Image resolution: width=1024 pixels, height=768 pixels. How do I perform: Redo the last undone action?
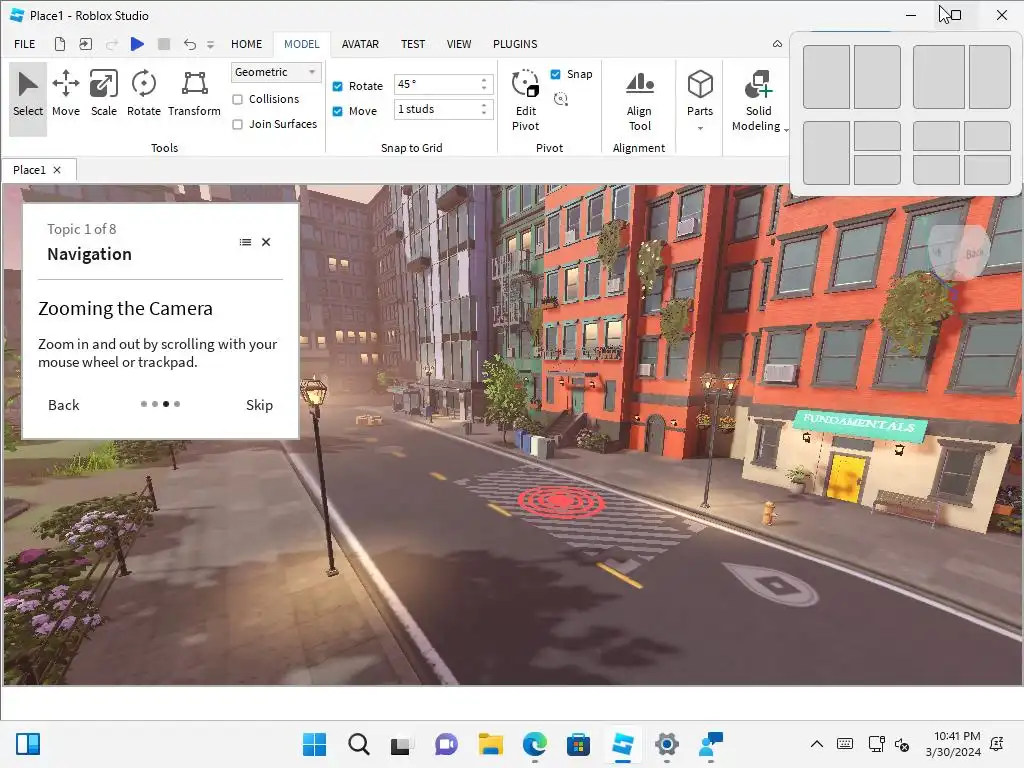[112, 44]
